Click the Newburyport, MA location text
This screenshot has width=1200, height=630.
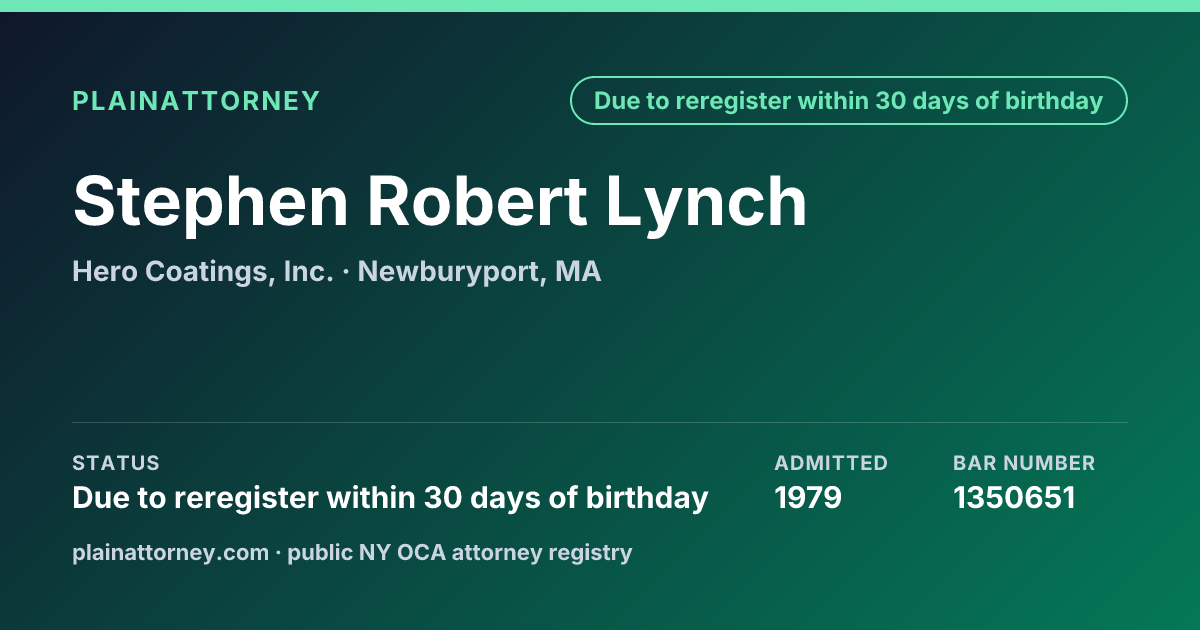tap(479, 272)
